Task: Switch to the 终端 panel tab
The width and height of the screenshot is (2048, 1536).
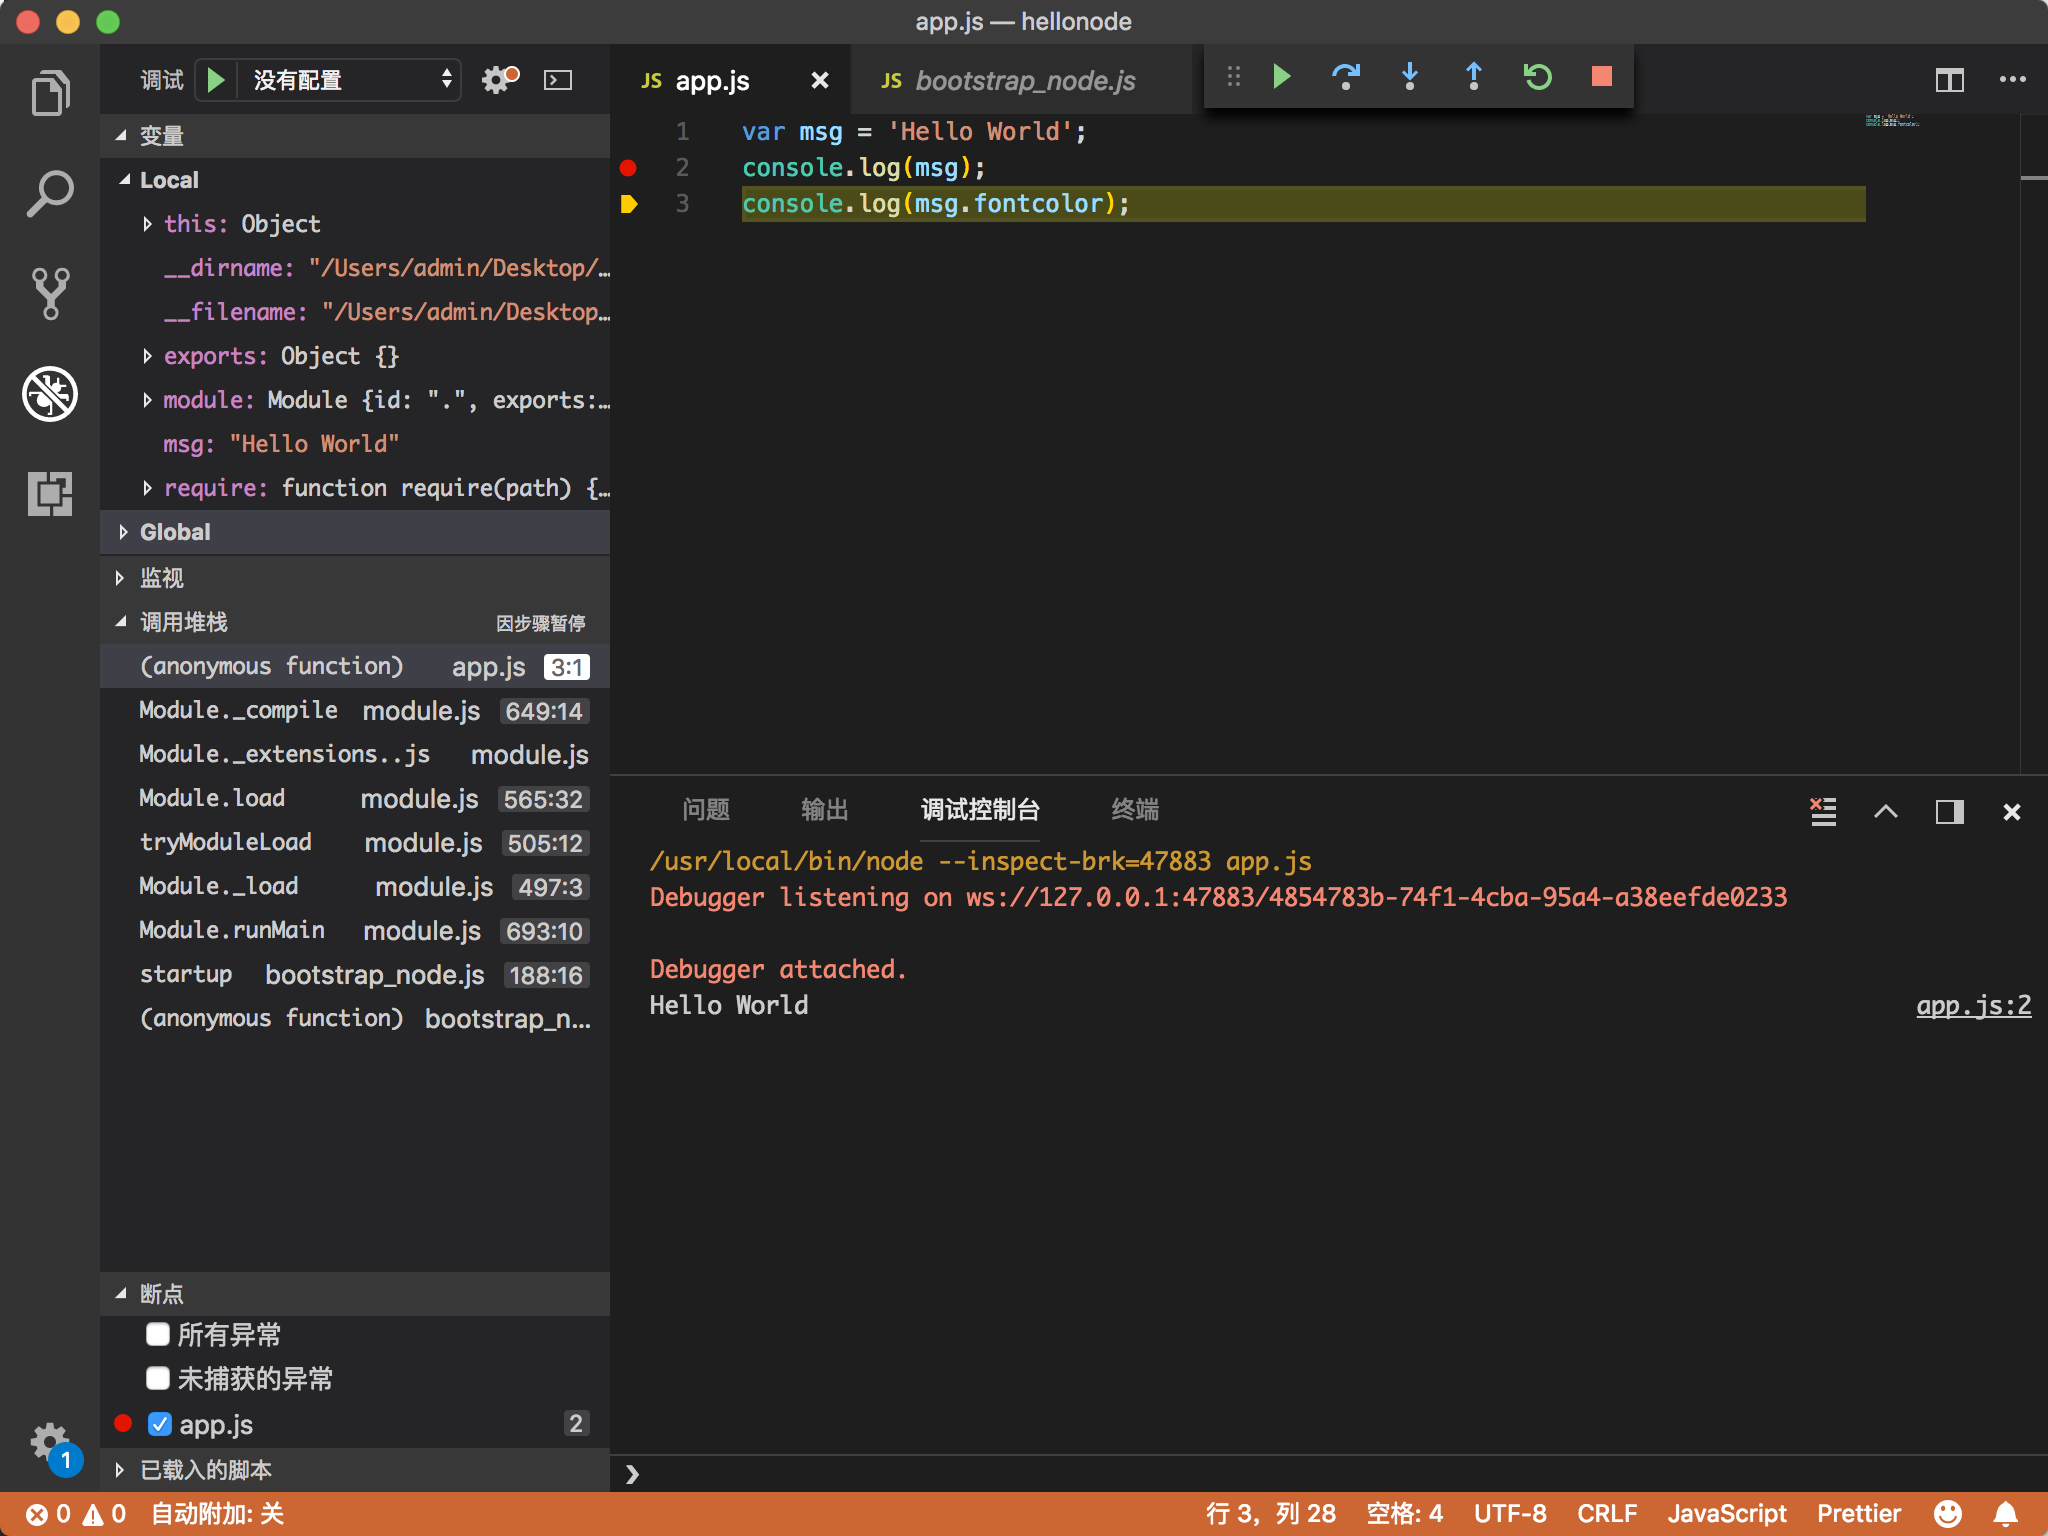Action: (x=1134, y=809)
